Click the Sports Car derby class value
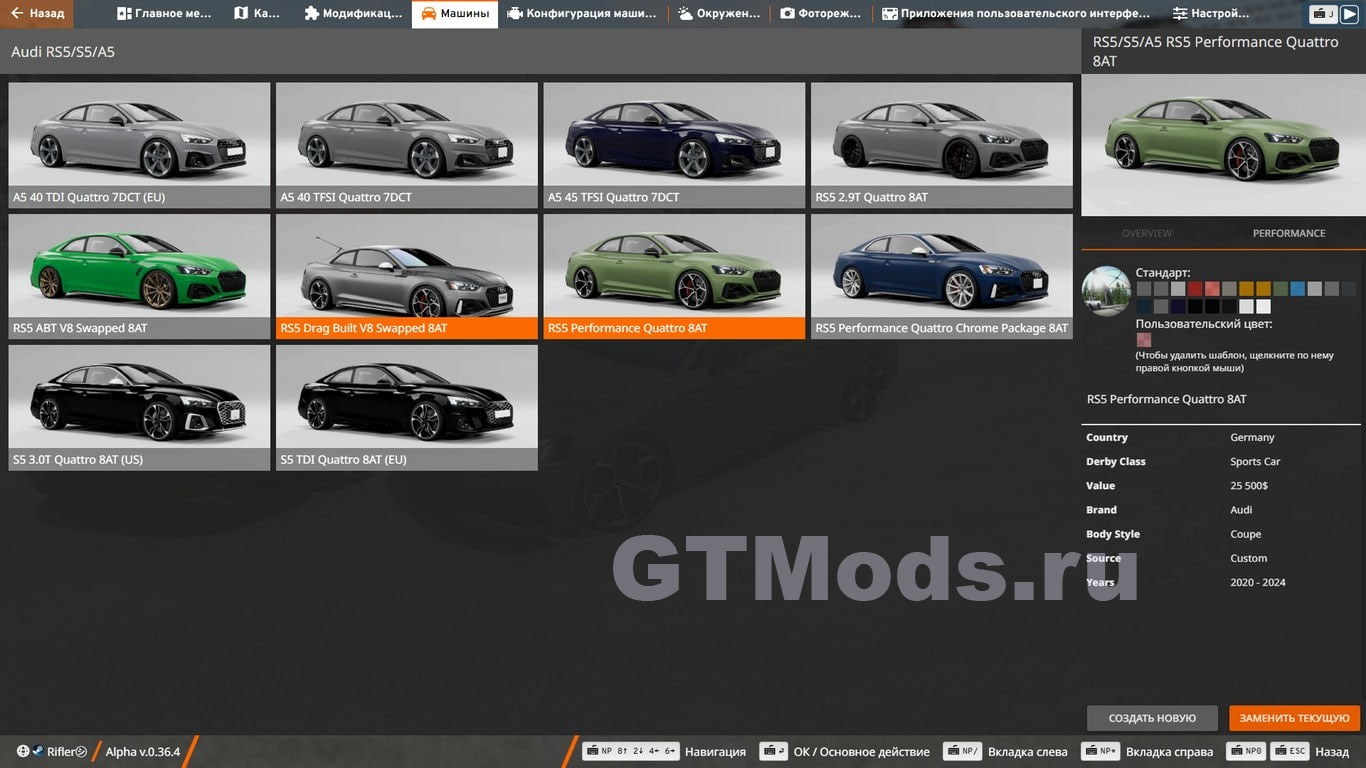Viewport: 1366px width, 768px height. tap(1255, 461)
